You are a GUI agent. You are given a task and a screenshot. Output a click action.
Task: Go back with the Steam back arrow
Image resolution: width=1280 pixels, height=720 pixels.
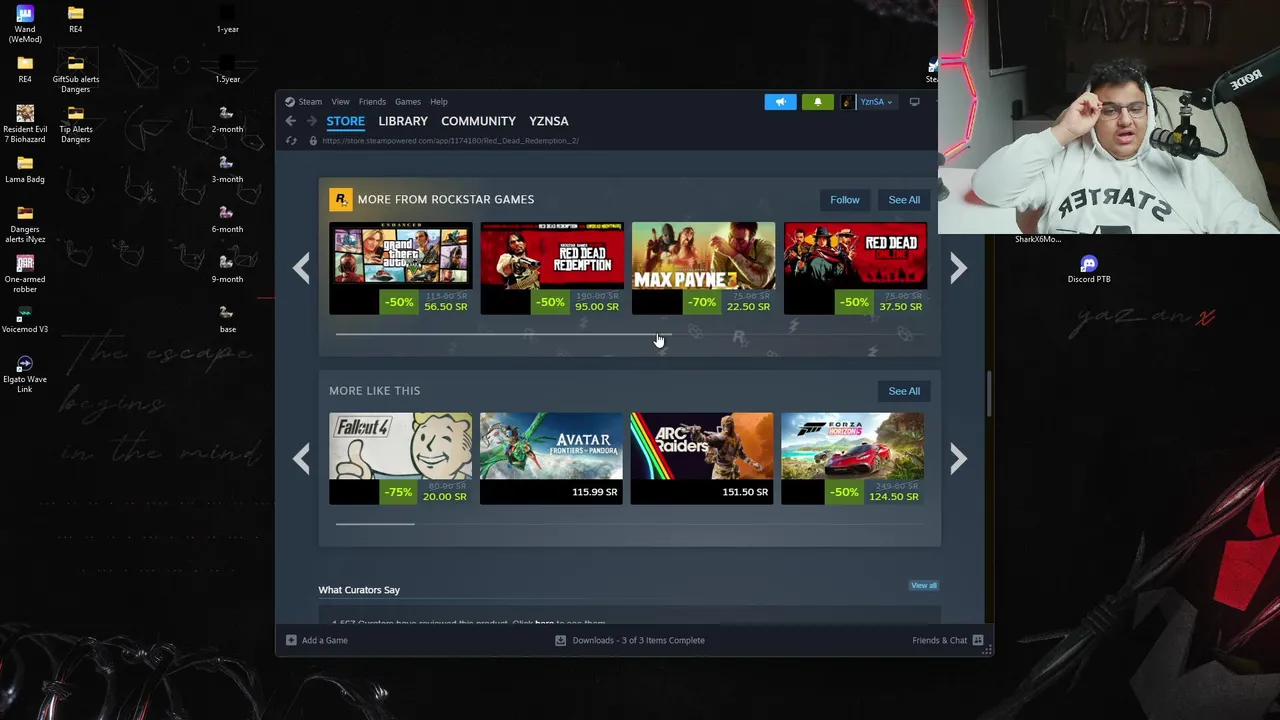[290, 121]
